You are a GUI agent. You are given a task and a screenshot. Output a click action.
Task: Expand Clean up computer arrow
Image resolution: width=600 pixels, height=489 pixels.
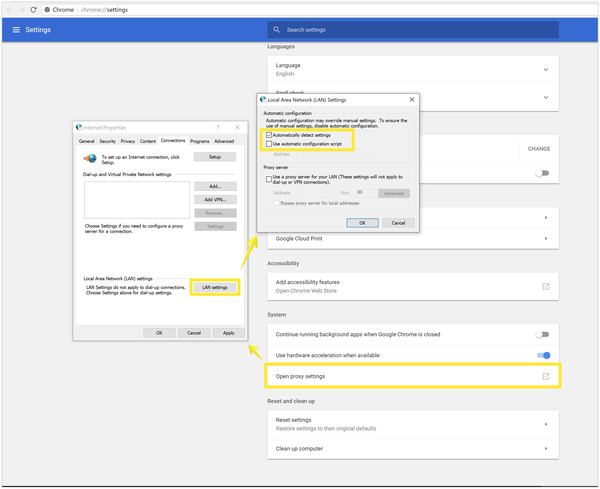coord(546,448)
